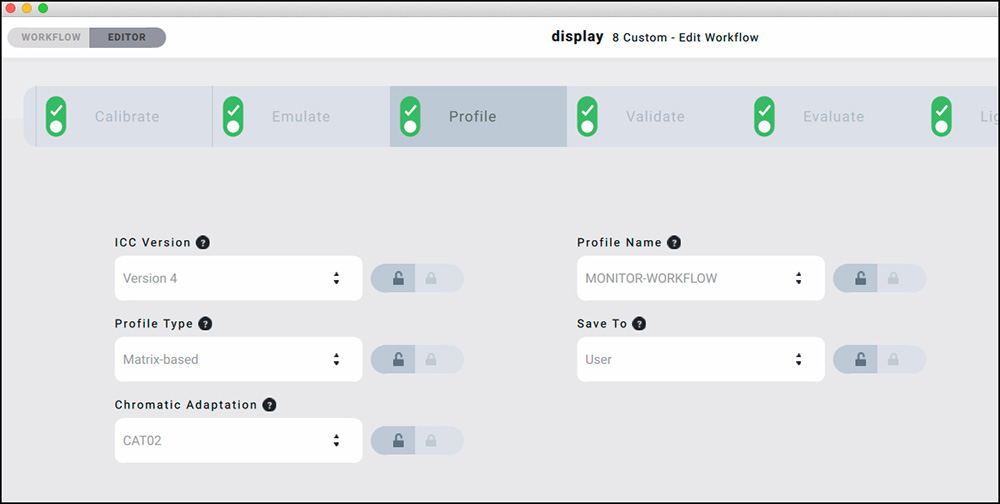Viewport: 1000px width, 504px height.
Task: Click unlocked padlock for Save To
Action: point(860,359)
